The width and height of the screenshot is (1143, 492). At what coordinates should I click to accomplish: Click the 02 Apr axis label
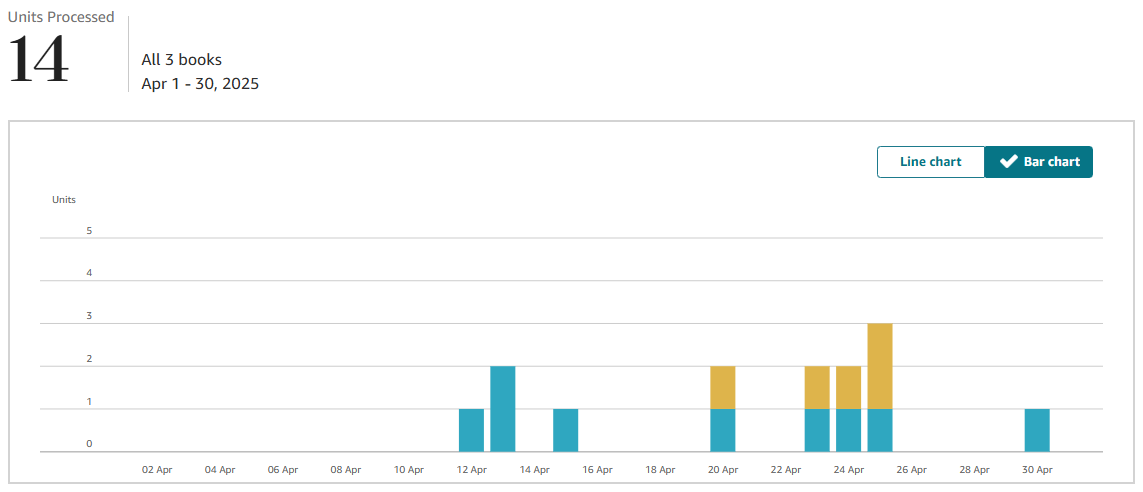click(157, 470)
